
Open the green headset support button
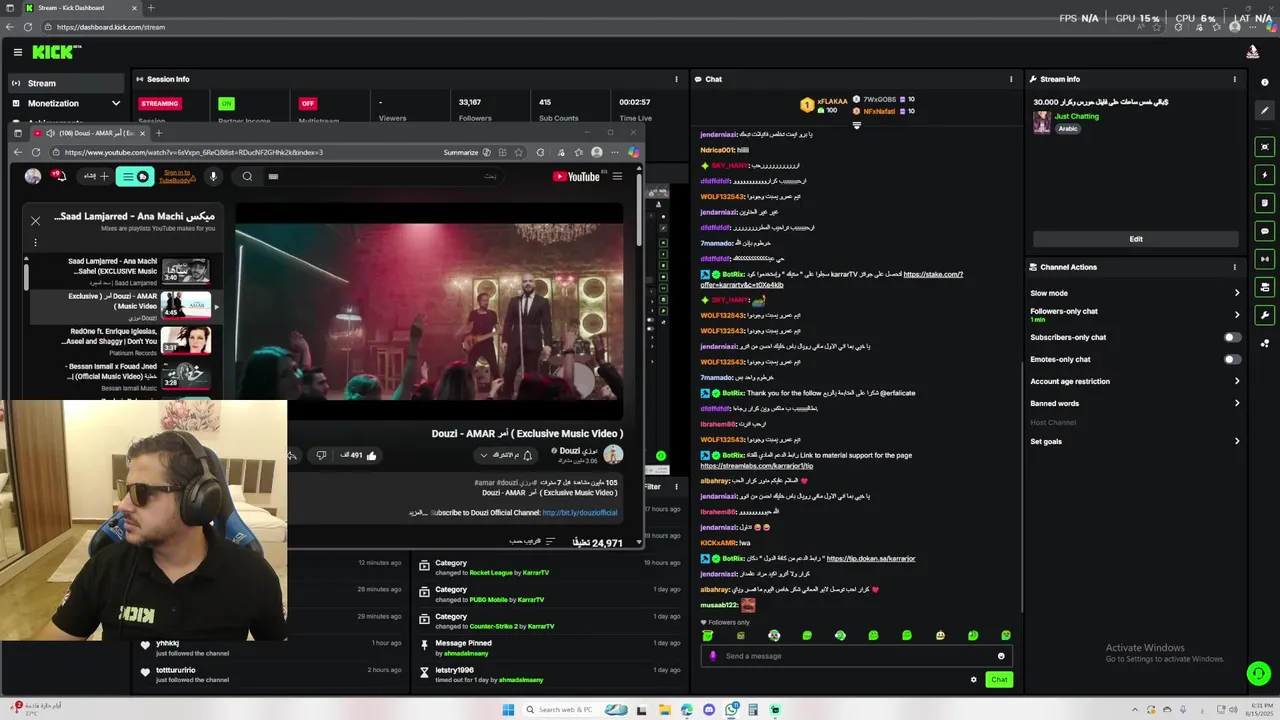click(x=1259, y=673)
